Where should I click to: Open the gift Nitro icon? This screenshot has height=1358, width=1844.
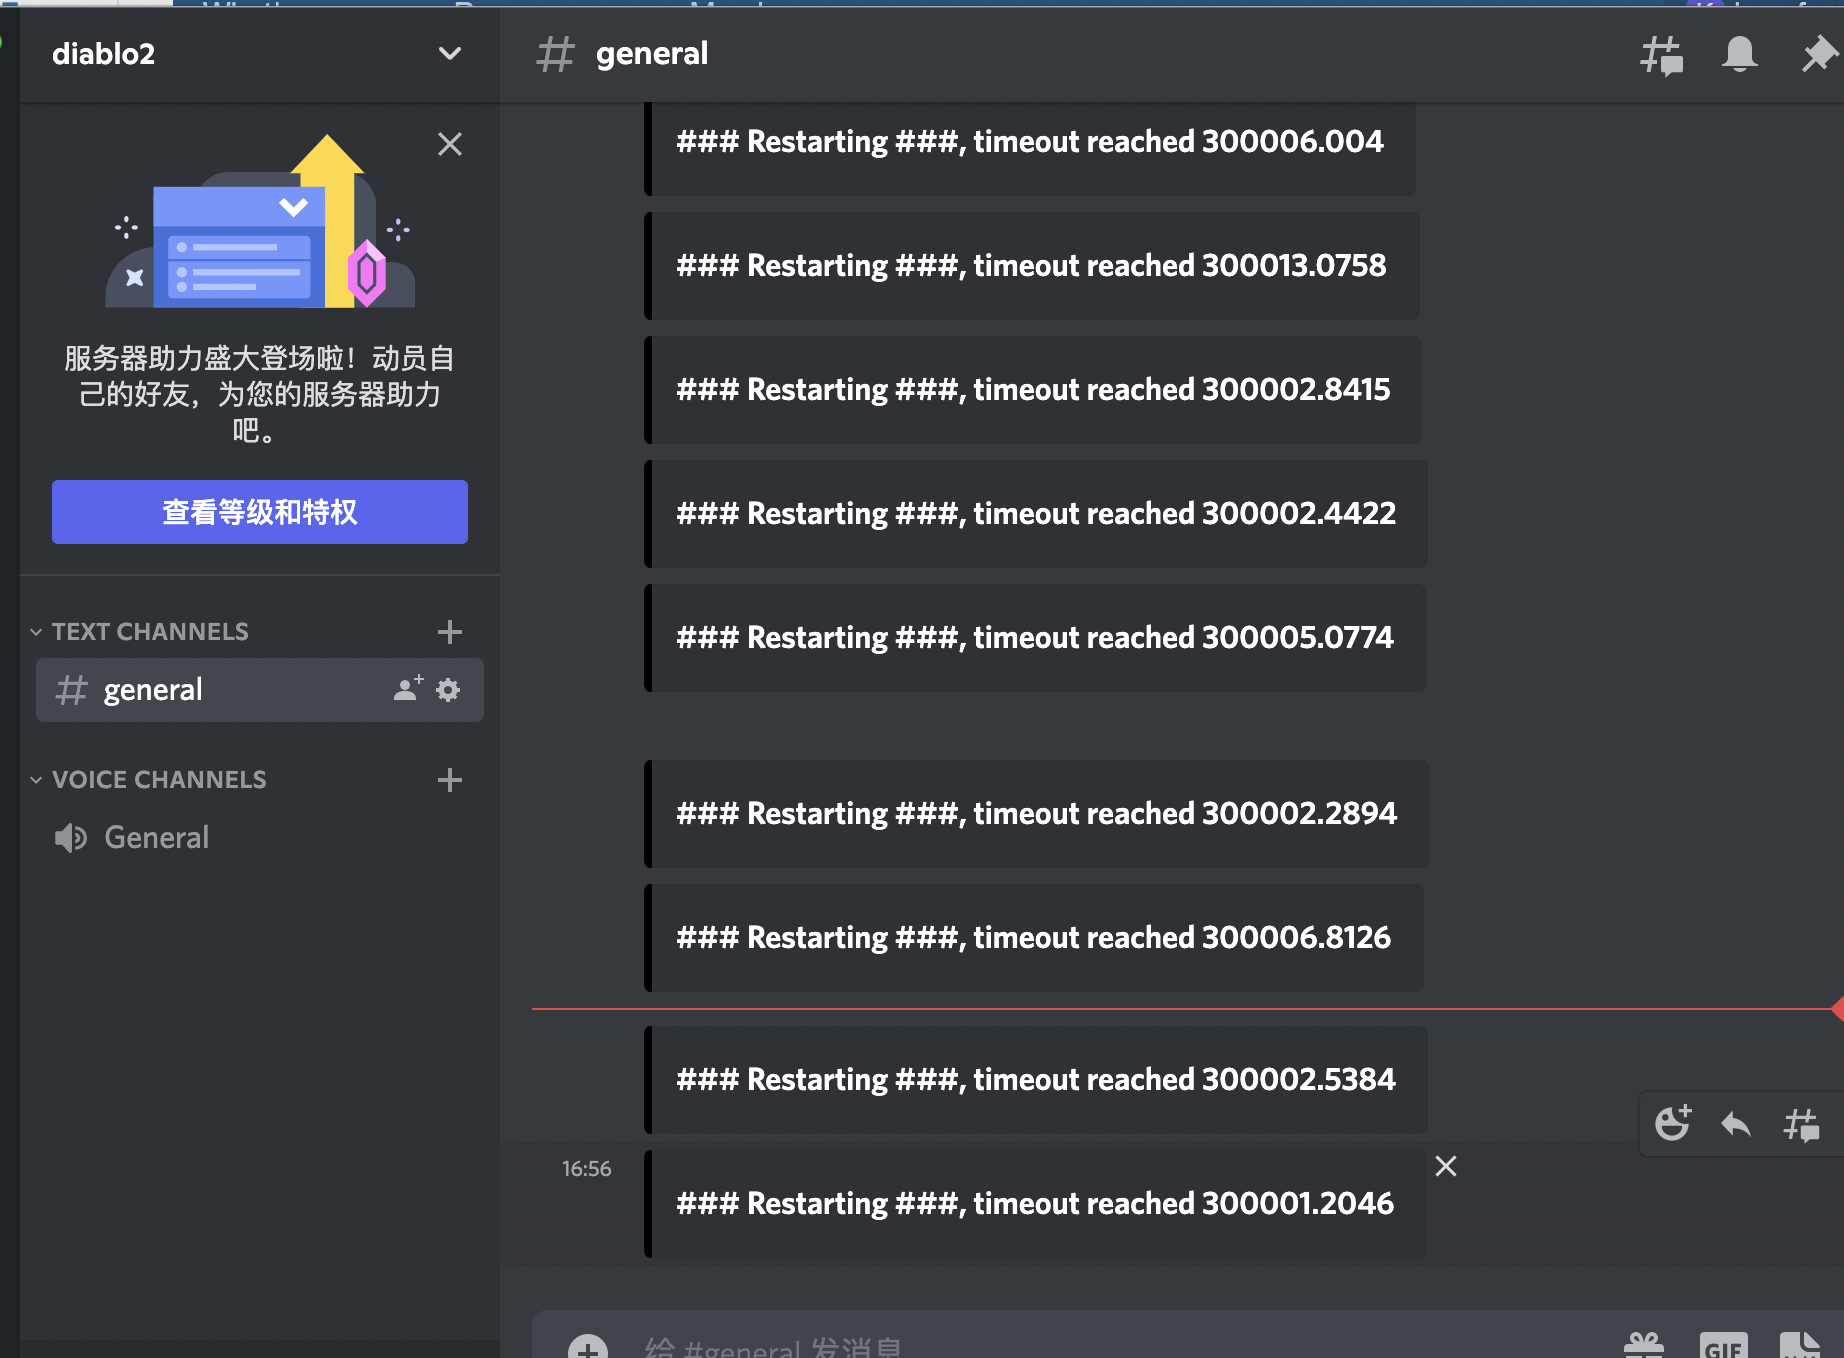pos(1644,1346)
